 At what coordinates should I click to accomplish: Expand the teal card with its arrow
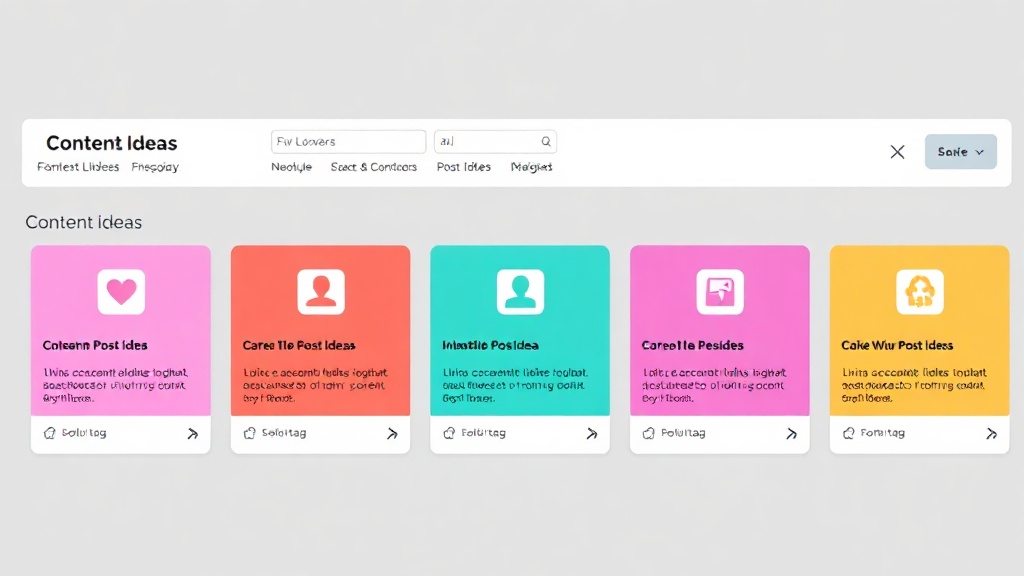click(592, 433)
